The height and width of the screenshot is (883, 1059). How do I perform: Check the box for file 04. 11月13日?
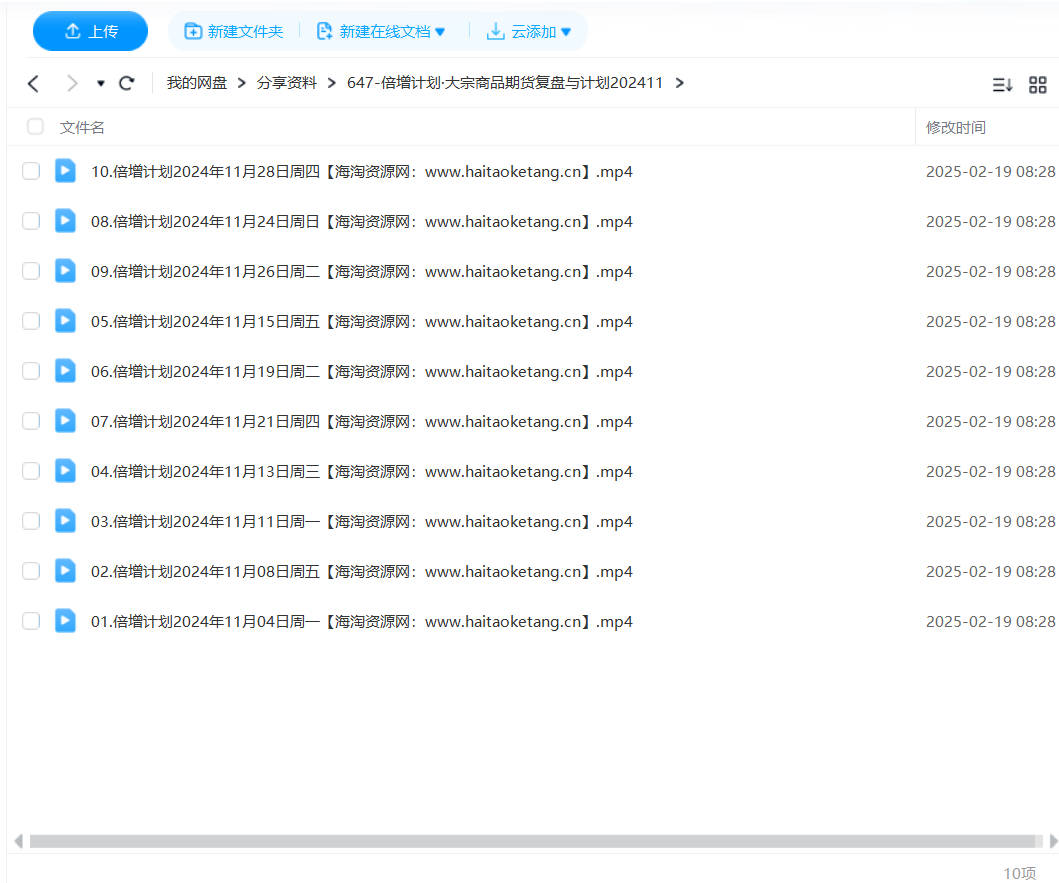pos(31,471)
